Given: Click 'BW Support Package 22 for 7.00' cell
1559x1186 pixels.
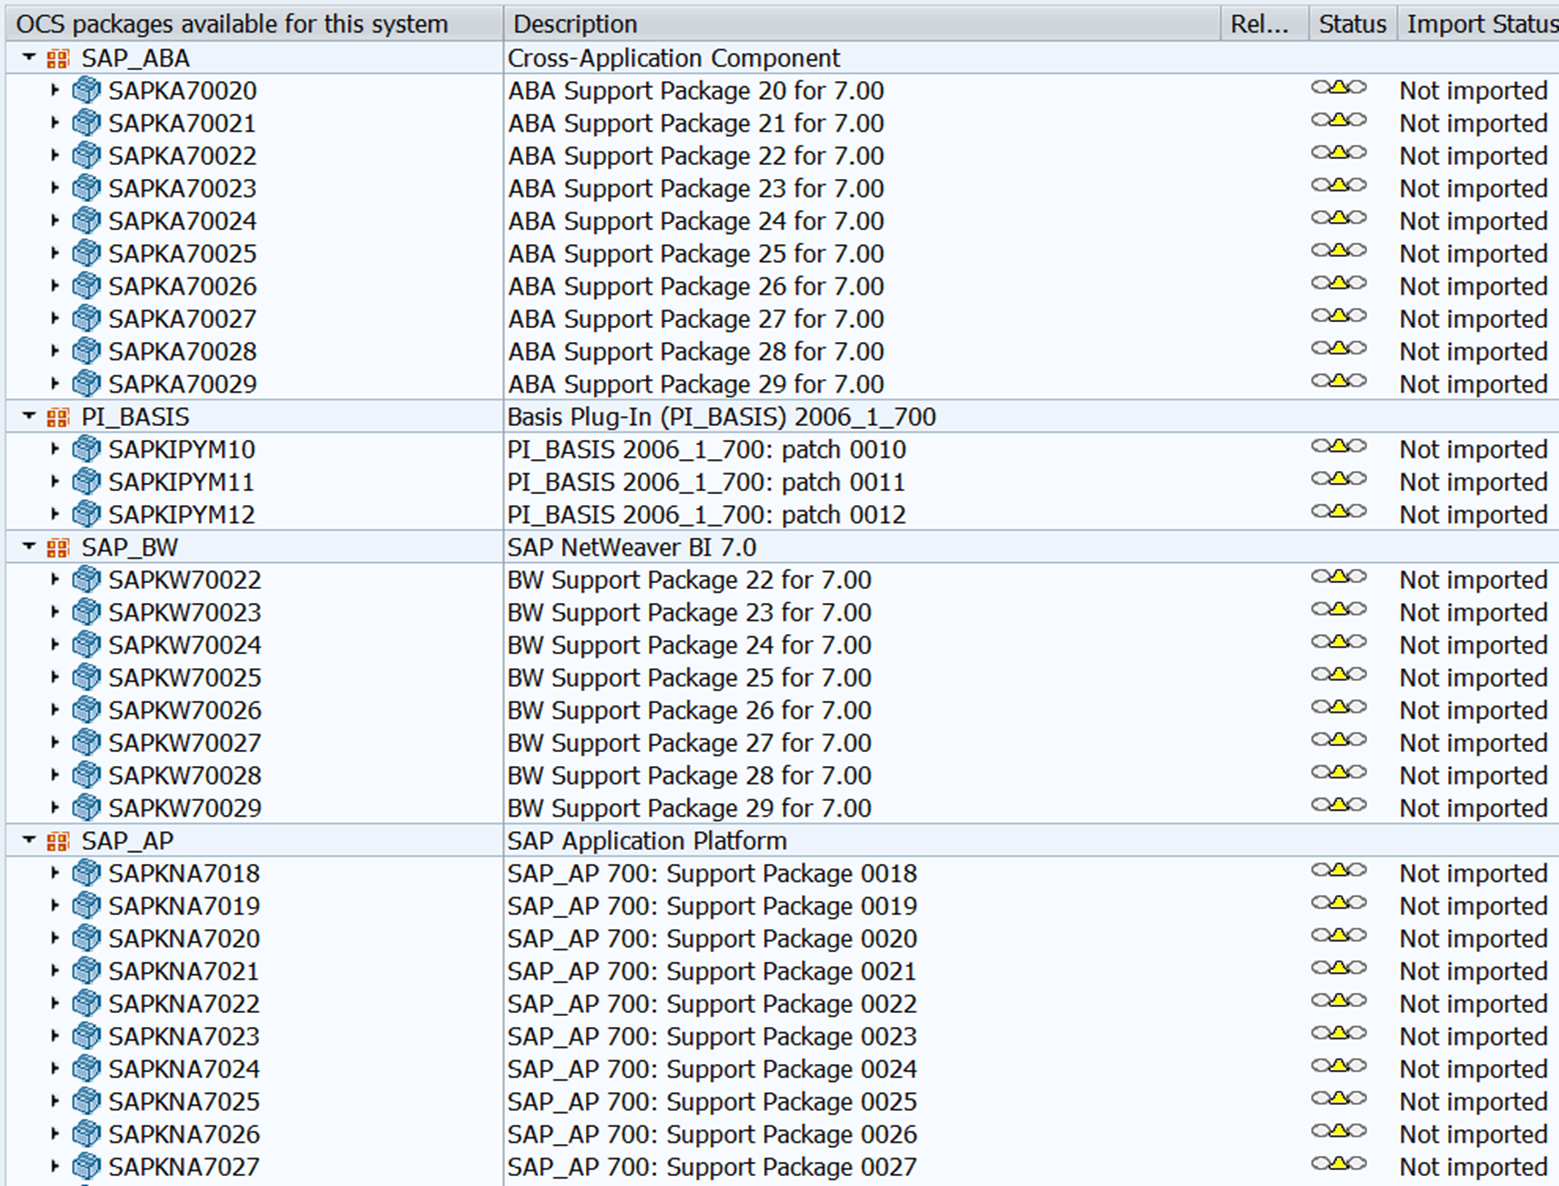Looking at the screenshot, I should (x=690, y=580).
